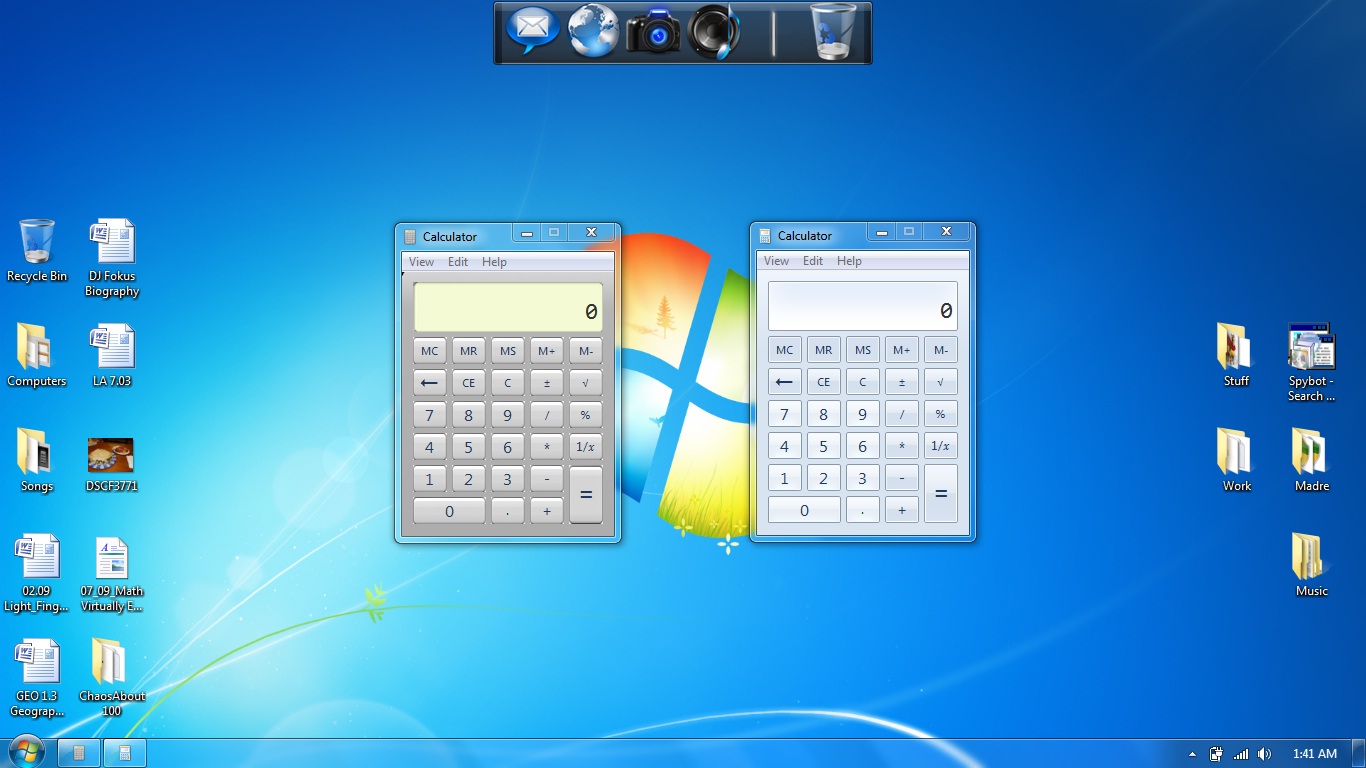Select the Music folder icon
Screen dimensions: 1366x768
pos(1312,566)
